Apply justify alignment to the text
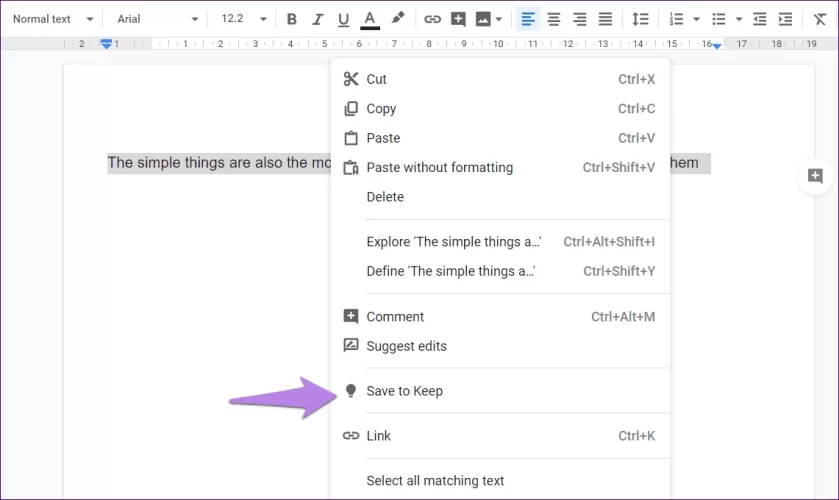This screenshot has width=839, height=500. tap(605, 19)
